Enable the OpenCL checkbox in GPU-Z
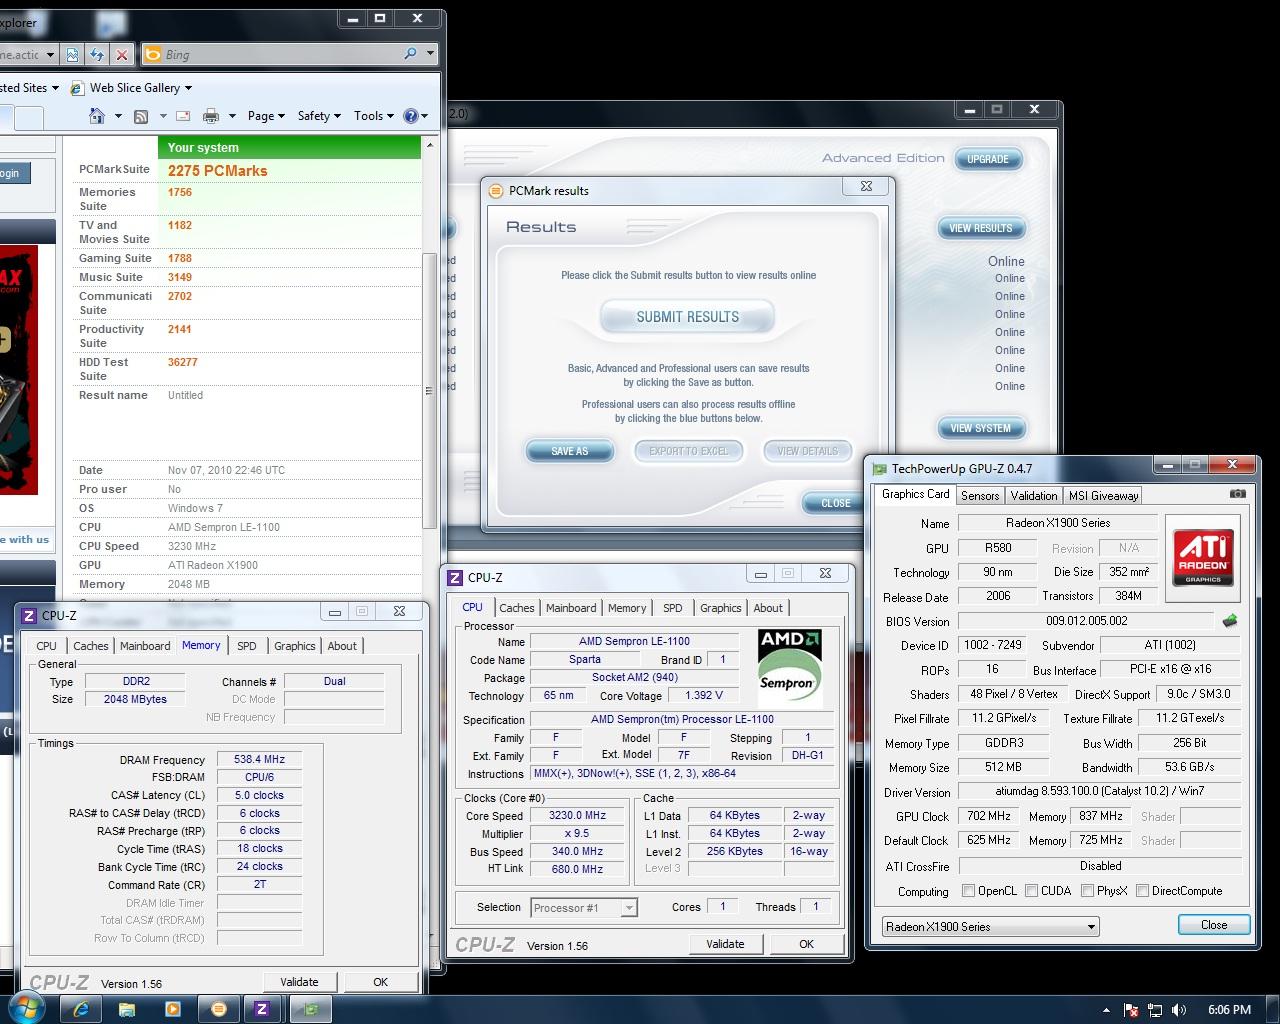1280x1024 pixels. (x=968, y=890)
